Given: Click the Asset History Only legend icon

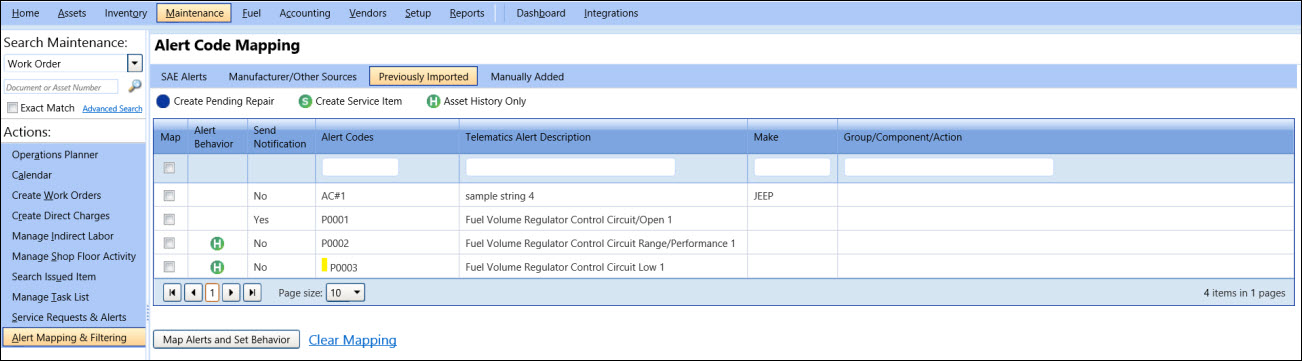Looking at the screenshot, I should [x=434, y=101].
